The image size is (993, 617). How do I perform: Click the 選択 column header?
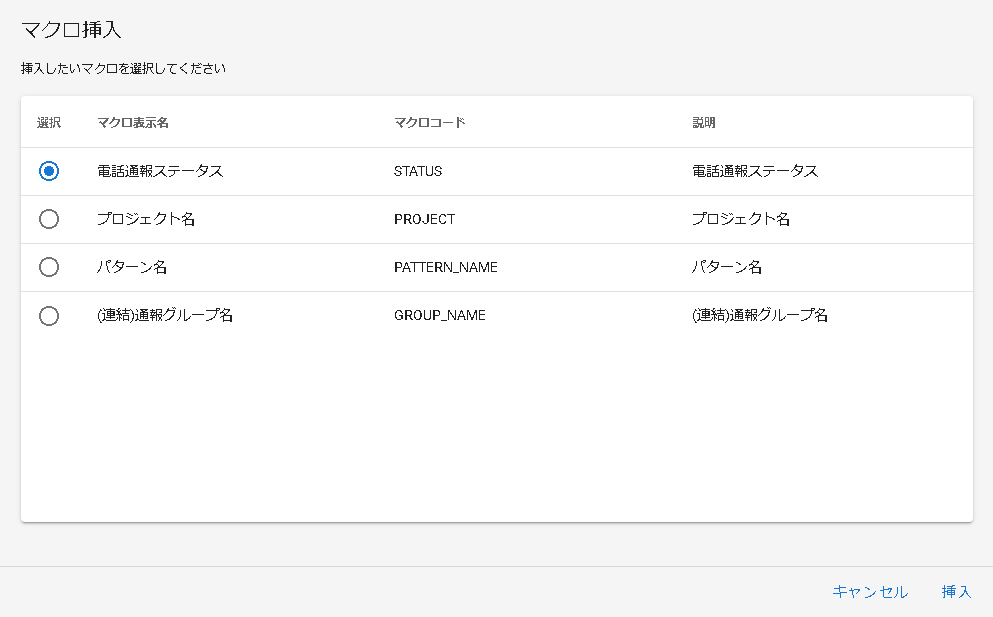(47, 121)
